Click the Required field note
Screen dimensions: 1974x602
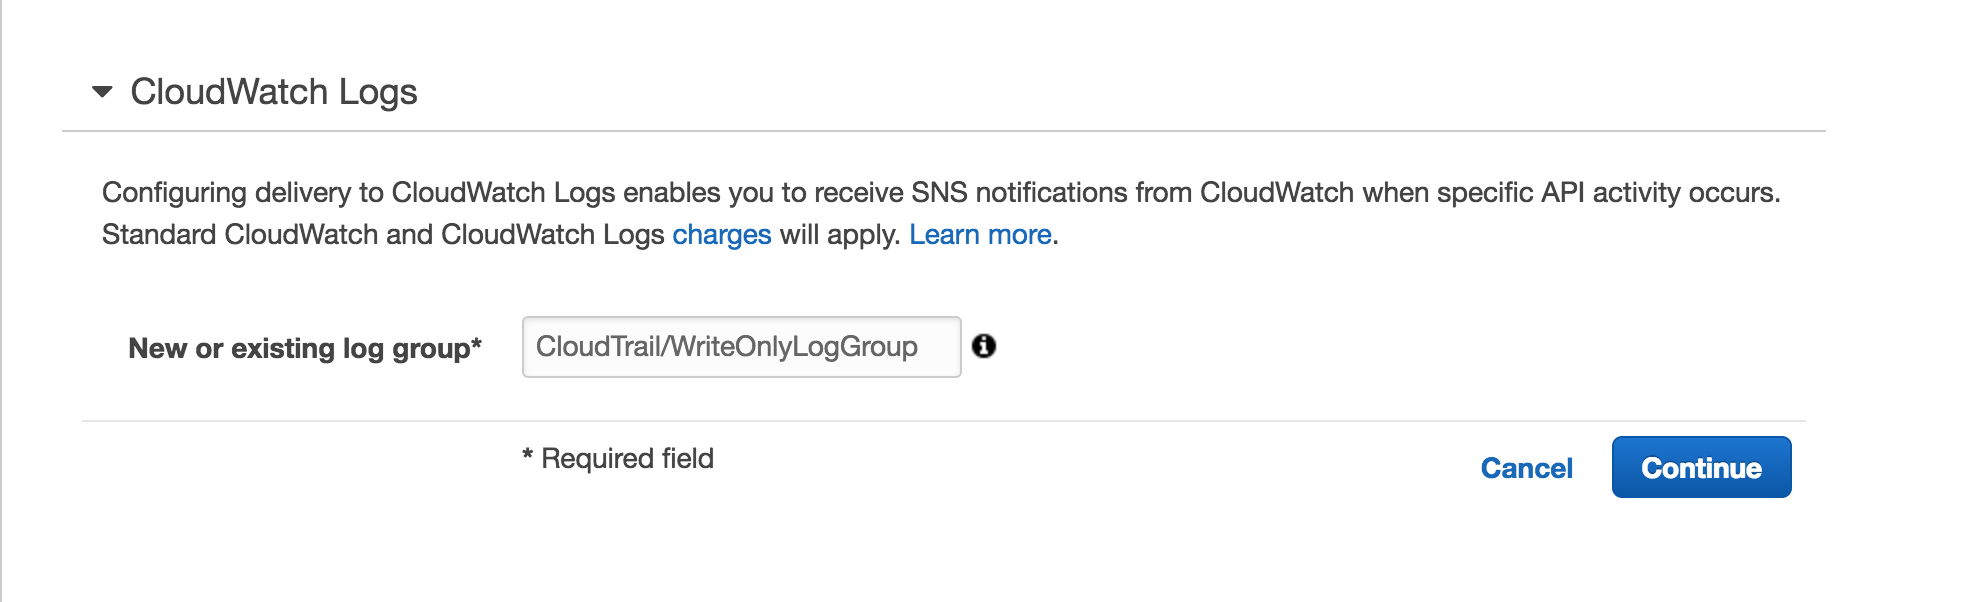pos(617,458)
